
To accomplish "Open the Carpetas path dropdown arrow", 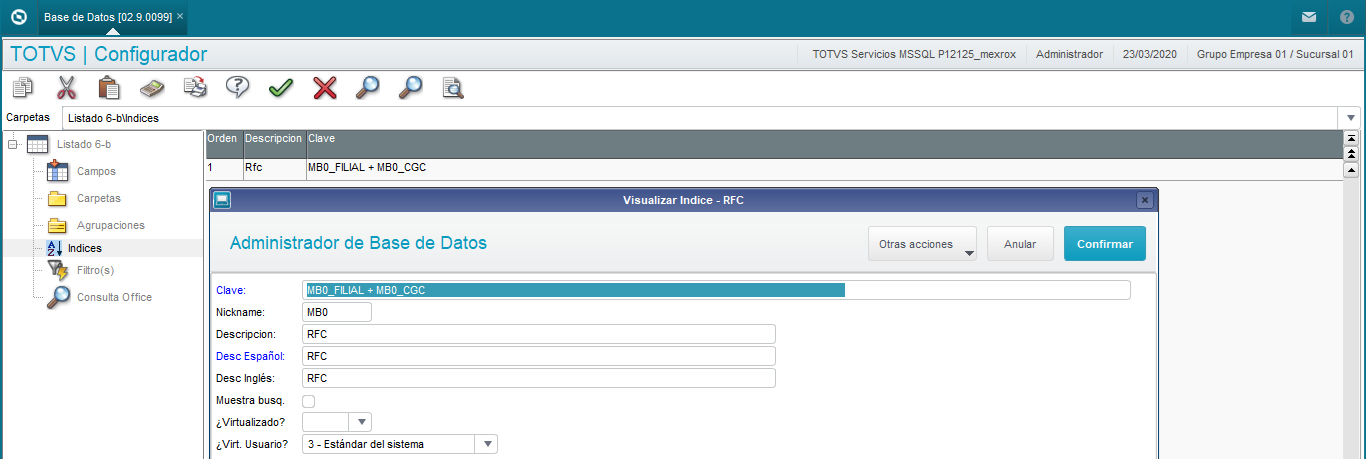I will point(1351,118).
